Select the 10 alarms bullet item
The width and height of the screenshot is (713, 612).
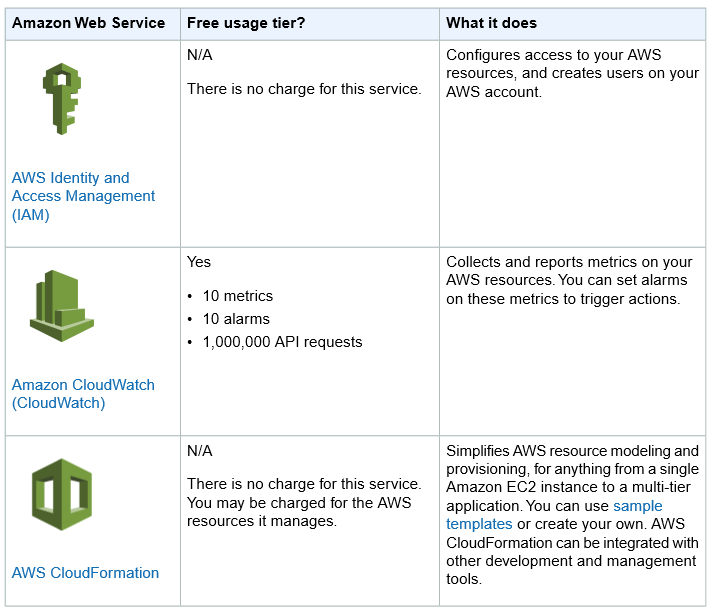pos(236,319)
